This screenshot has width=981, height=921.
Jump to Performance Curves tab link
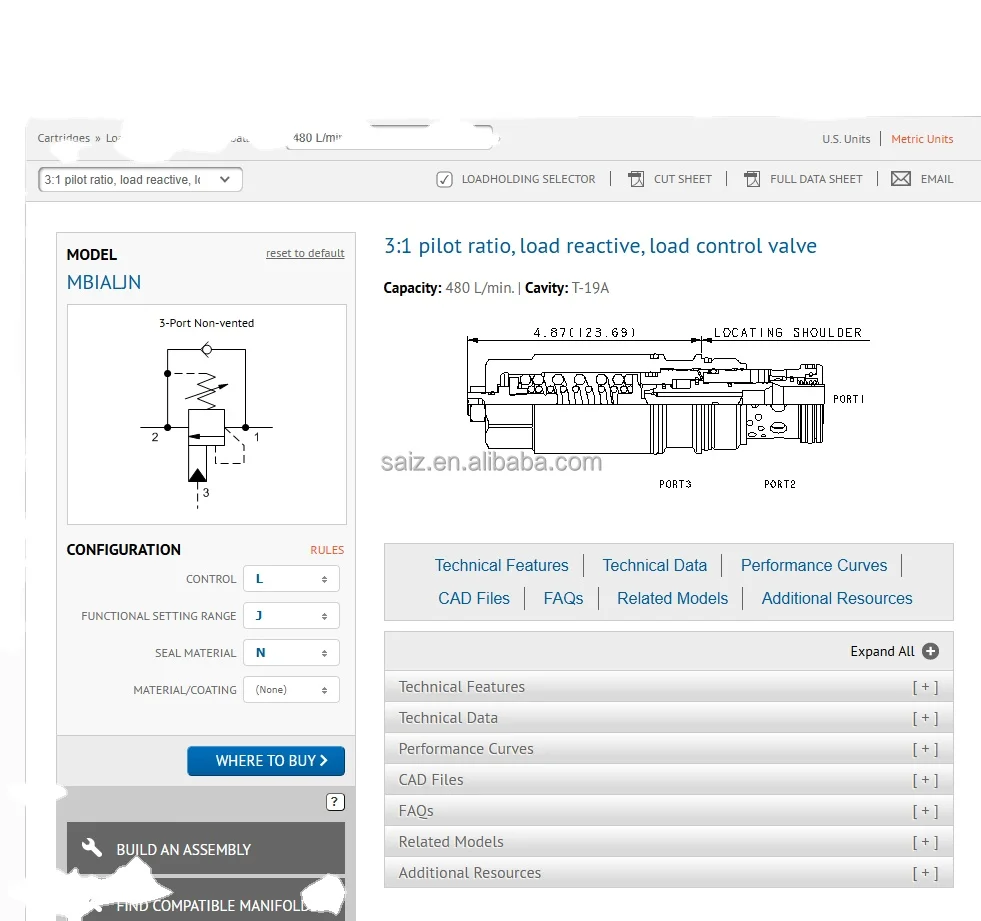coord(814,566)
